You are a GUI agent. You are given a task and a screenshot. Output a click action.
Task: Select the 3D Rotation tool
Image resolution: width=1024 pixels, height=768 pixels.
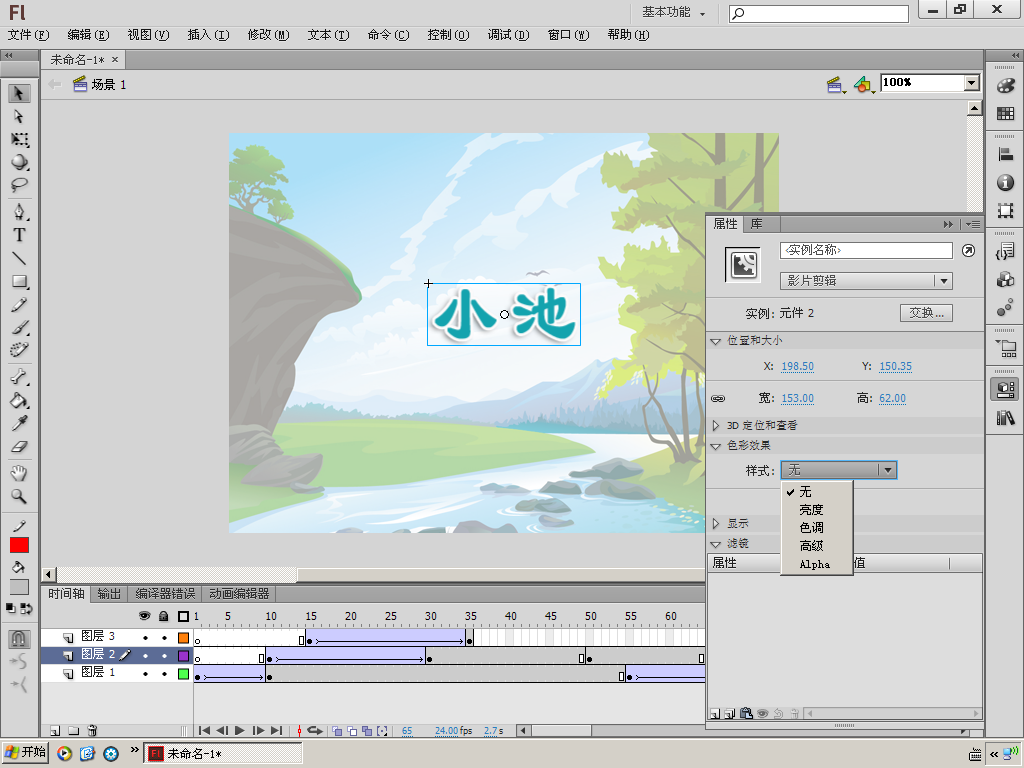19,162
